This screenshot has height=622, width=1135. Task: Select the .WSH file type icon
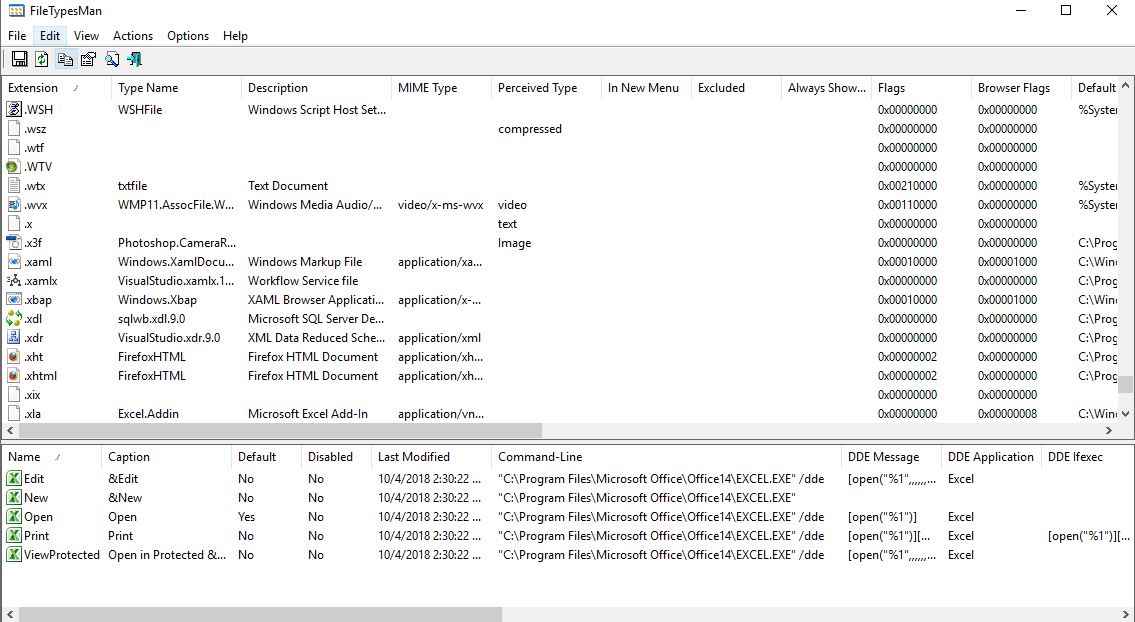point(14,109)
